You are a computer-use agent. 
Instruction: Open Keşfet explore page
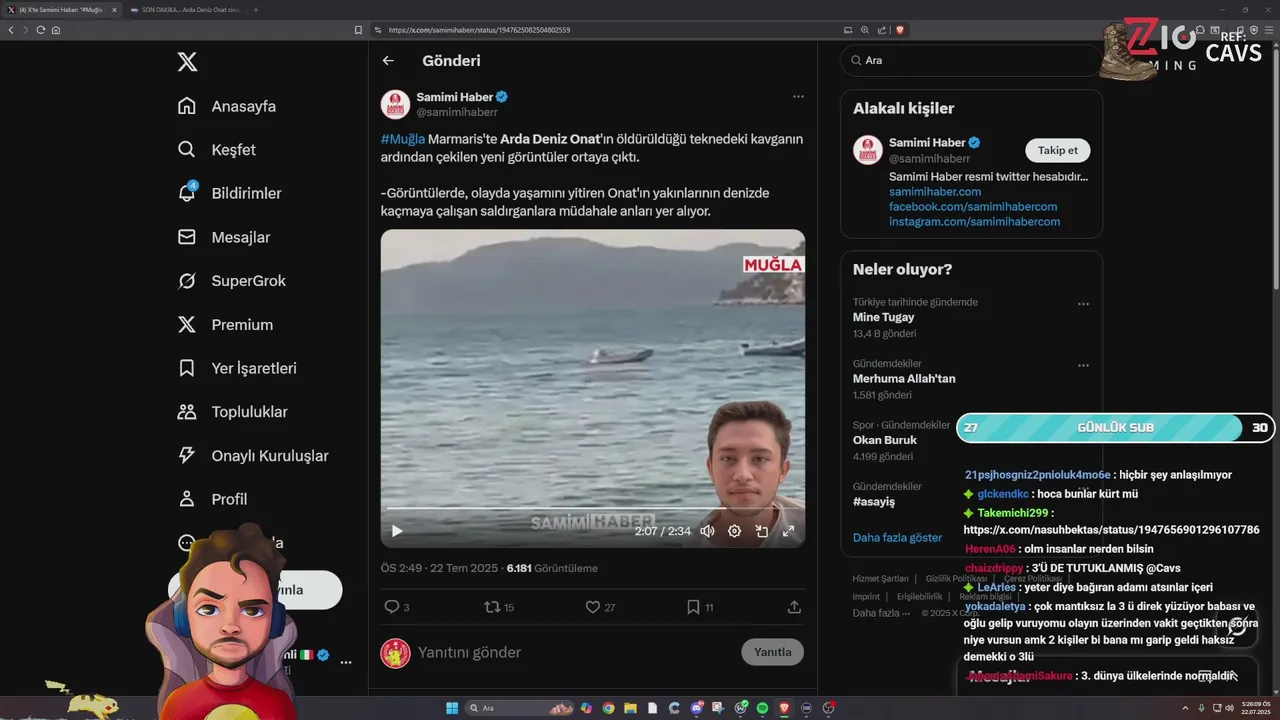click(x=217, y=150)
